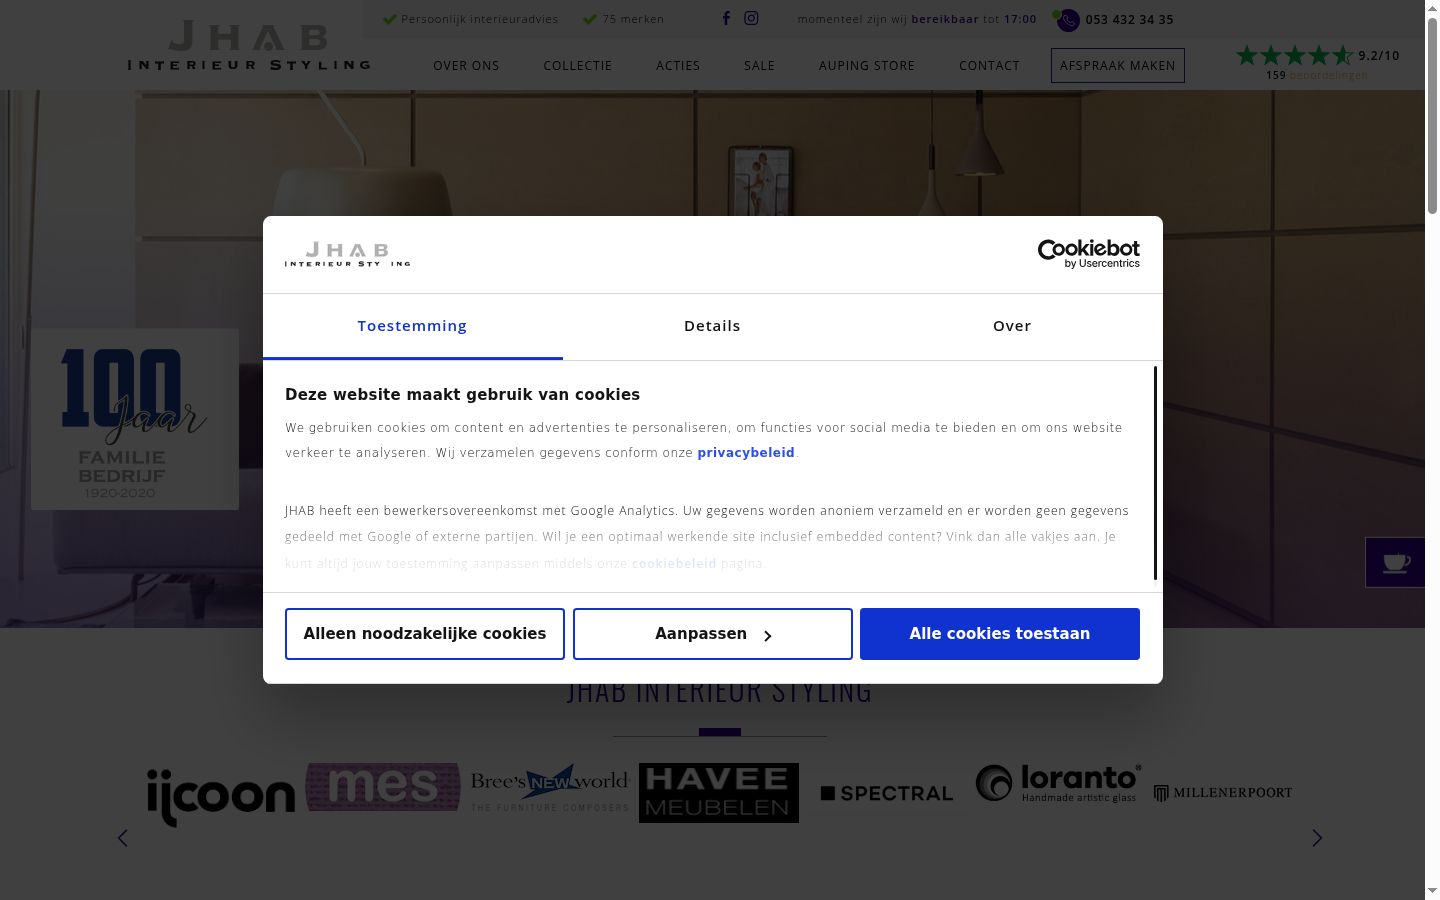Call phone number 053 432 34 35
The width and height of the screenshot is (1440, 900).
tap(1129, 20)
